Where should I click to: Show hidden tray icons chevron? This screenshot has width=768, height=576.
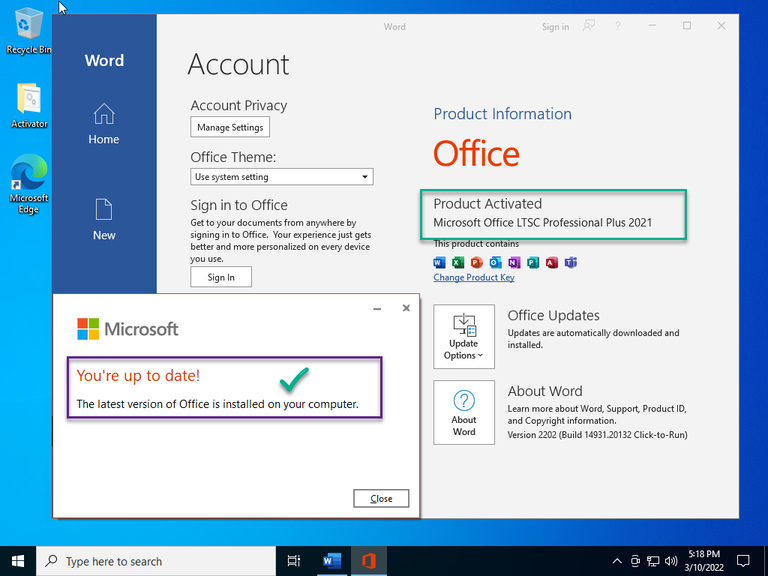pyautogui.click(x=617, y=561)
